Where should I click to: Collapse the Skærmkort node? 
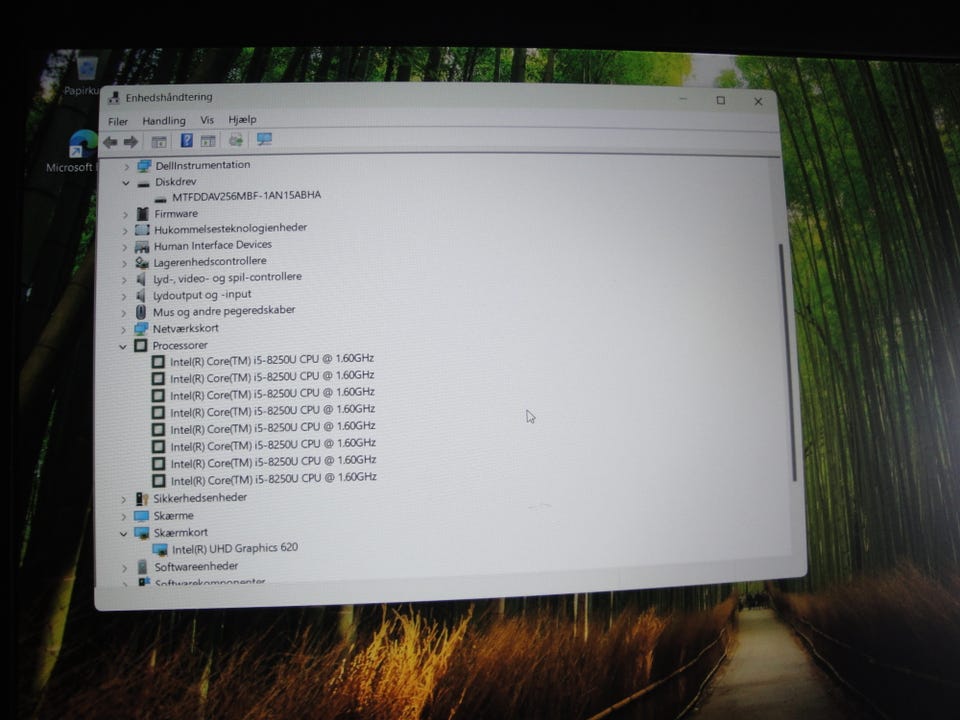pyautogui.click(x=124, y=534)
